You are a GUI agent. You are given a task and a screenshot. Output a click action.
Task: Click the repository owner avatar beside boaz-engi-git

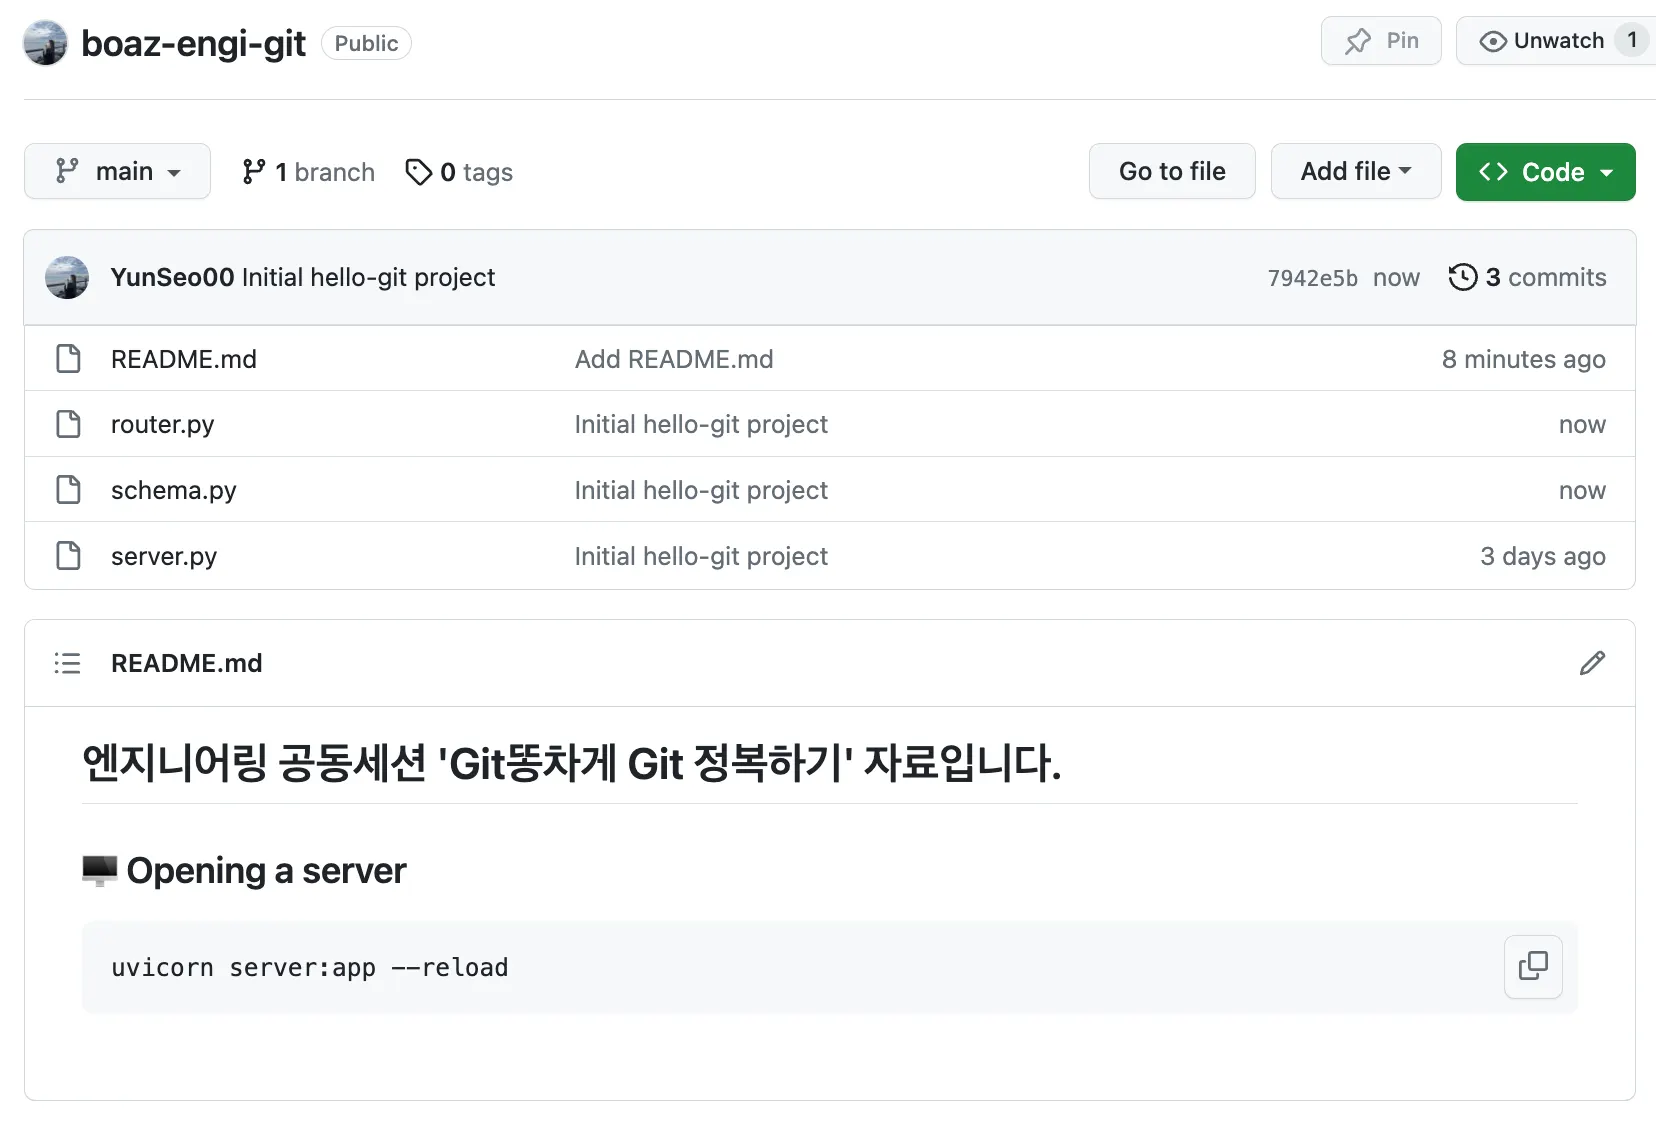(45, 43)
